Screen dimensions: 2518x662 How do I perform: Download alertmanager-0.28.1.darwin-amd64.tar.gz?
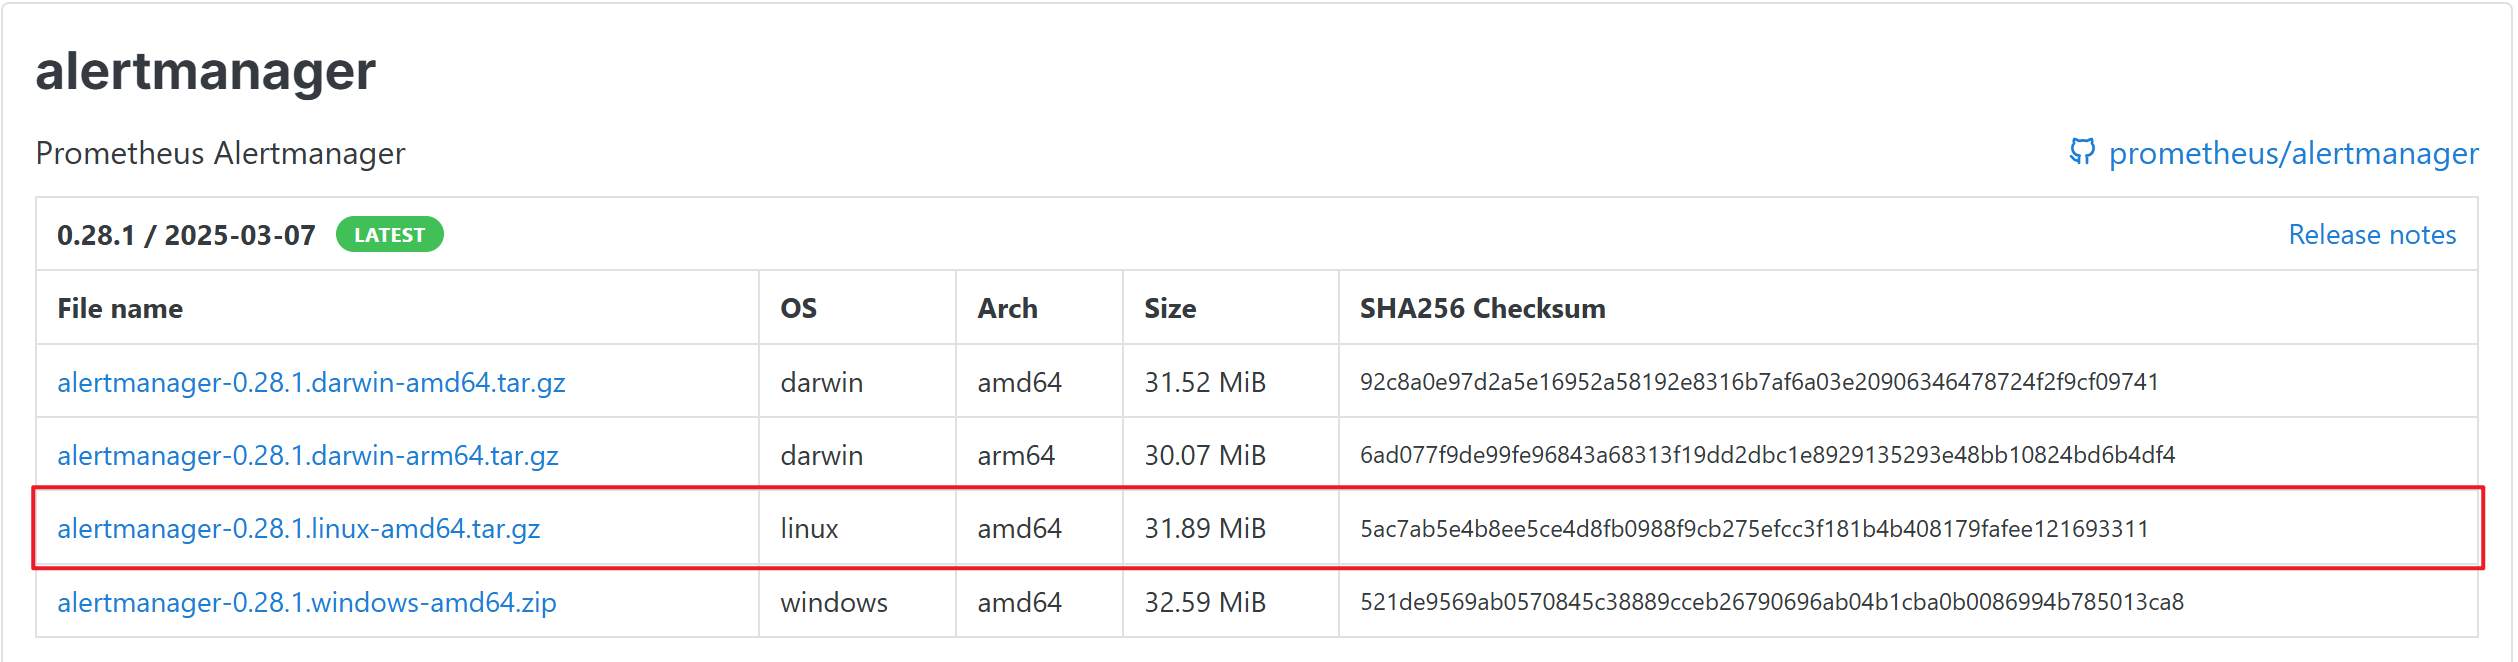(x=311, y=382)
